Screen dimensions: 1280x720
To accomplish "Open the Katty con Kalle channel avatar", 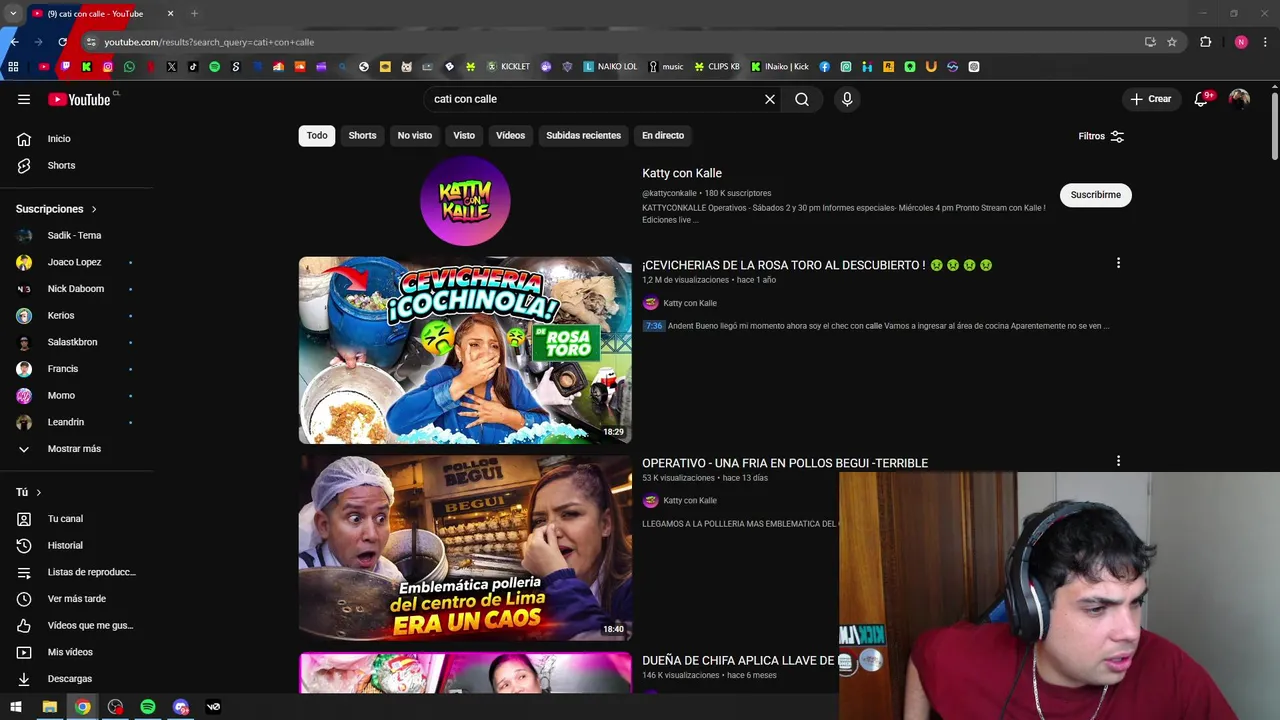I will tap(465, 200).
